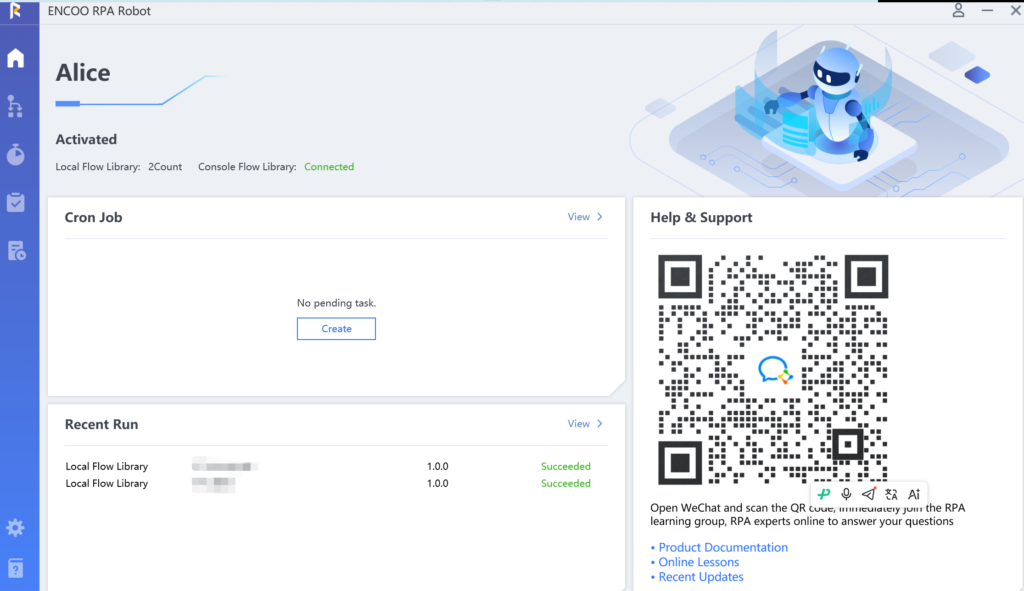Open the user account icon
The image size is (1024, 591).
pyautogui.click(x=958, y=10)
